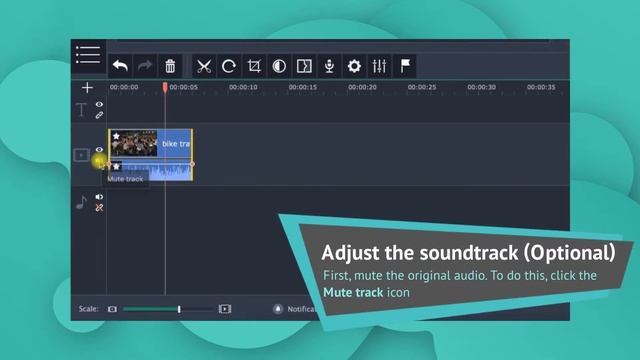Select the audio track music note

[82, 202]
